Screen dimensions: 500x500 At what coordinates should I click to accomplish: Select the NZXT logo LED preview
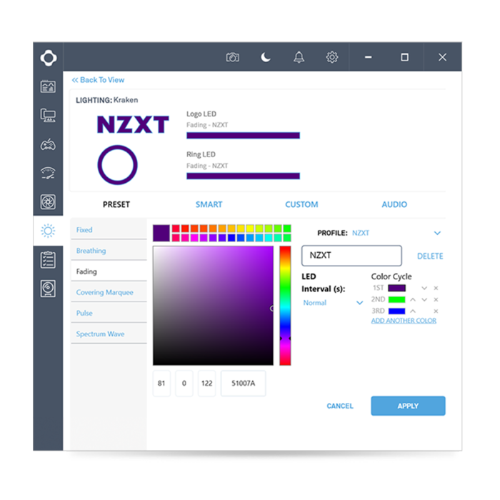133,125
